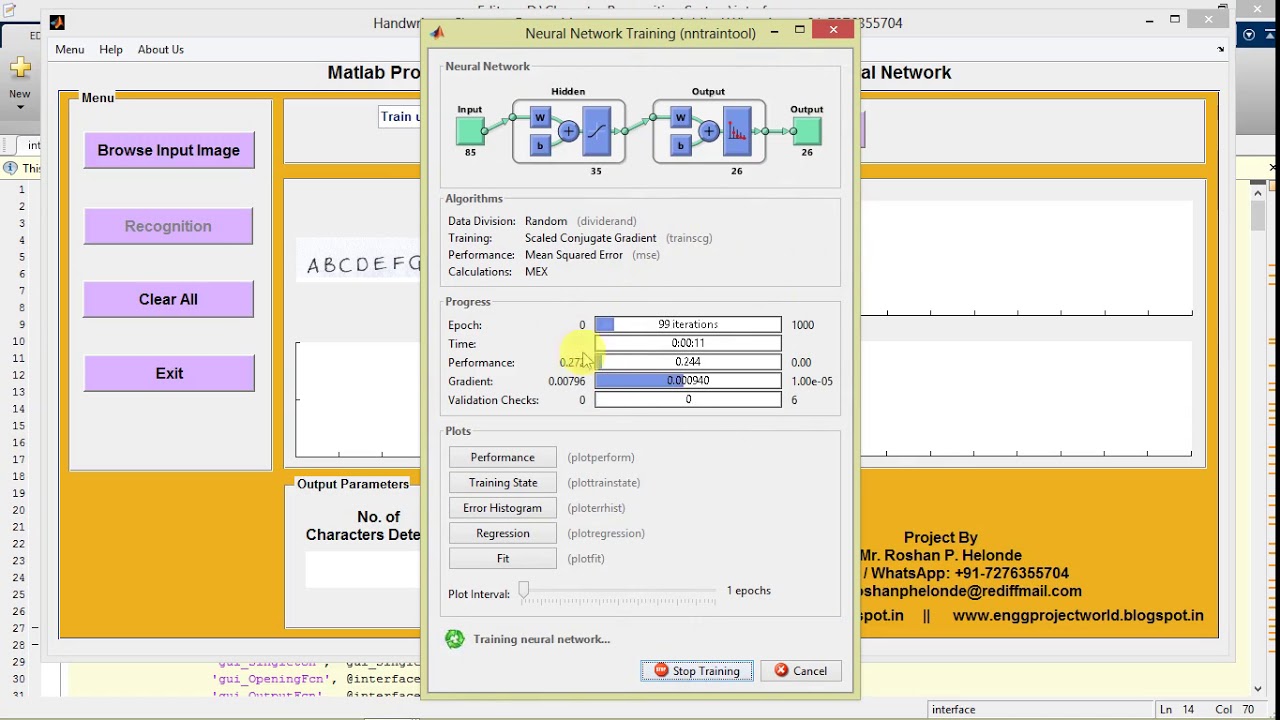This screenshot has height=720, width=1280.
Task: Click the MATLAB logo in the nntraintool title bar
Action: (x=437, y=32)
